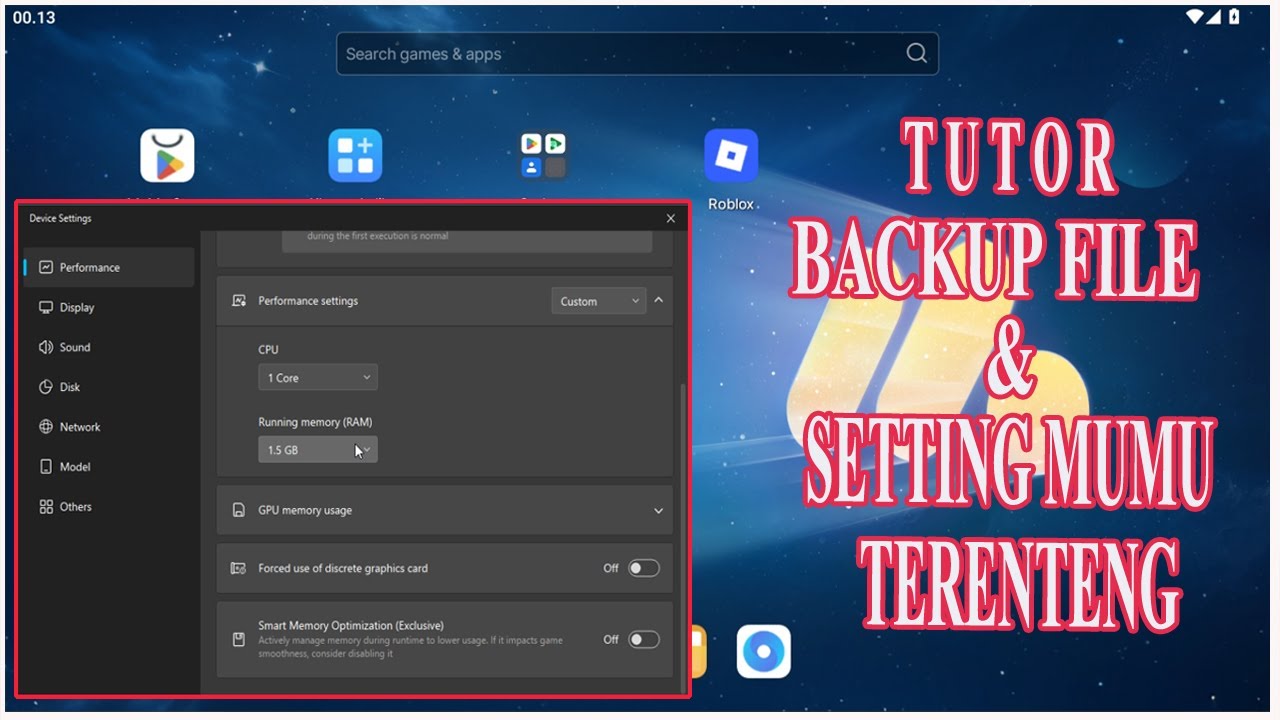Expand the GPU memory usage section
Screen dimensions: 1280x720
coord(658,510)
